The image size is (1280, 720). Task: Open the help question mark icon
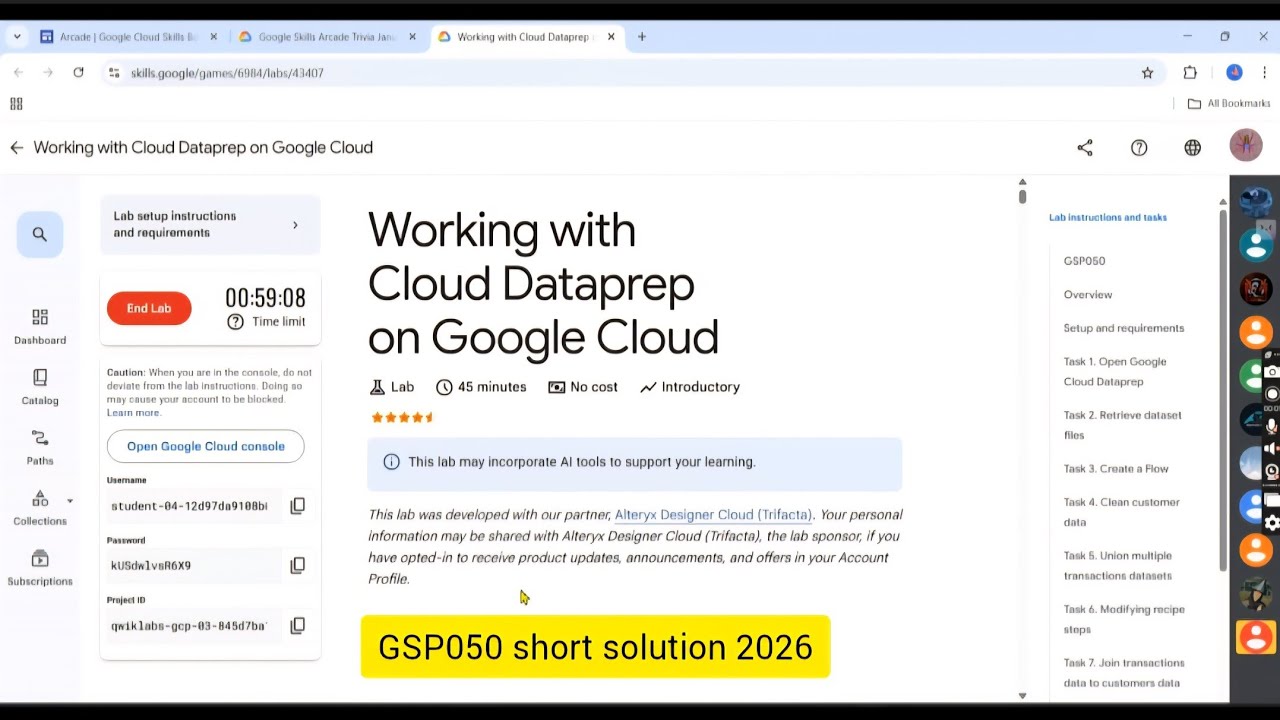[x=1139, y=148]
